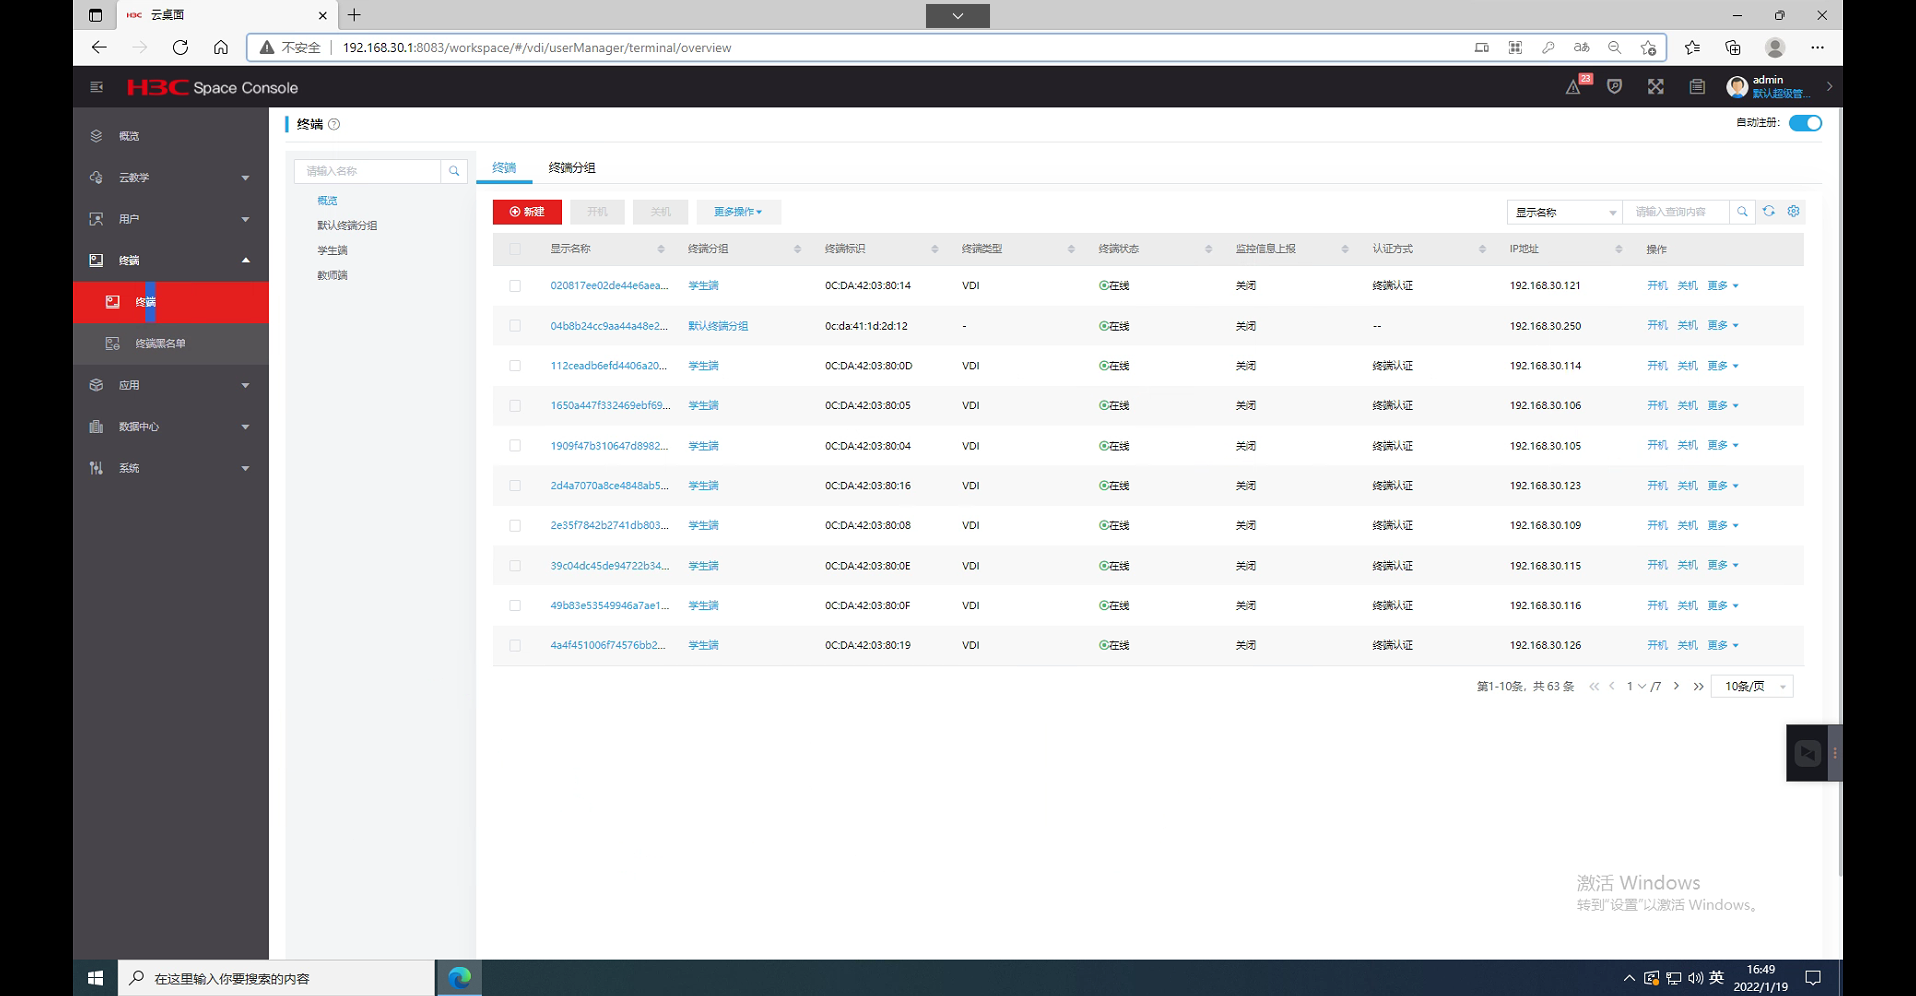
Task: Check the row for terminal 020817ee02de44e6aea
Action: tap(515, 286)
